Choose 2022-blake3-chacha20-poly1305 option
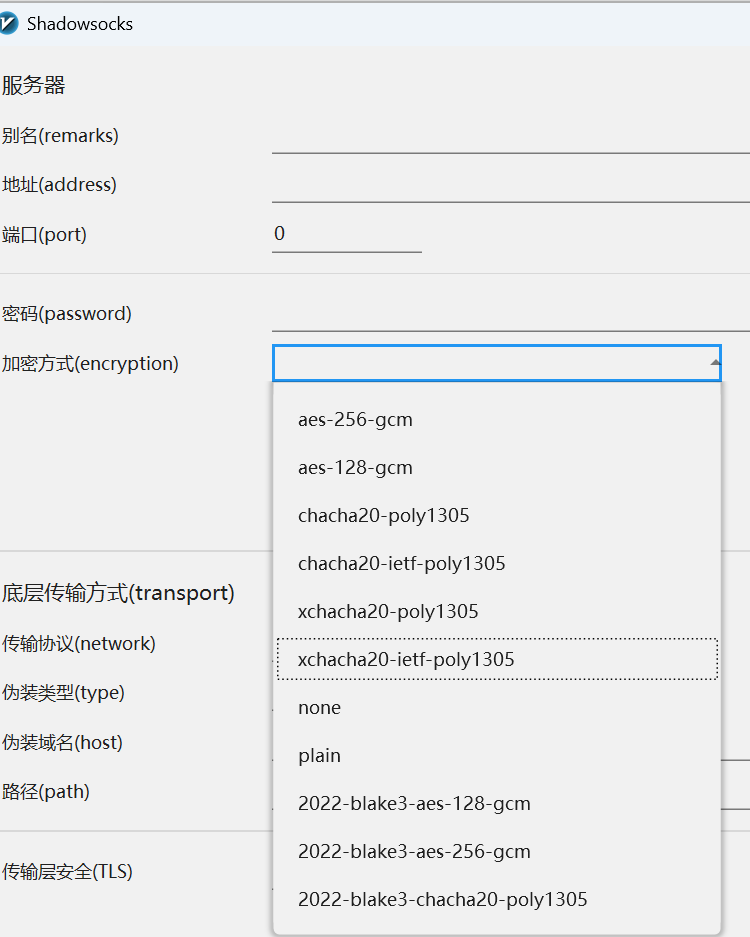 pyautogui.click(x=497, y=899)
